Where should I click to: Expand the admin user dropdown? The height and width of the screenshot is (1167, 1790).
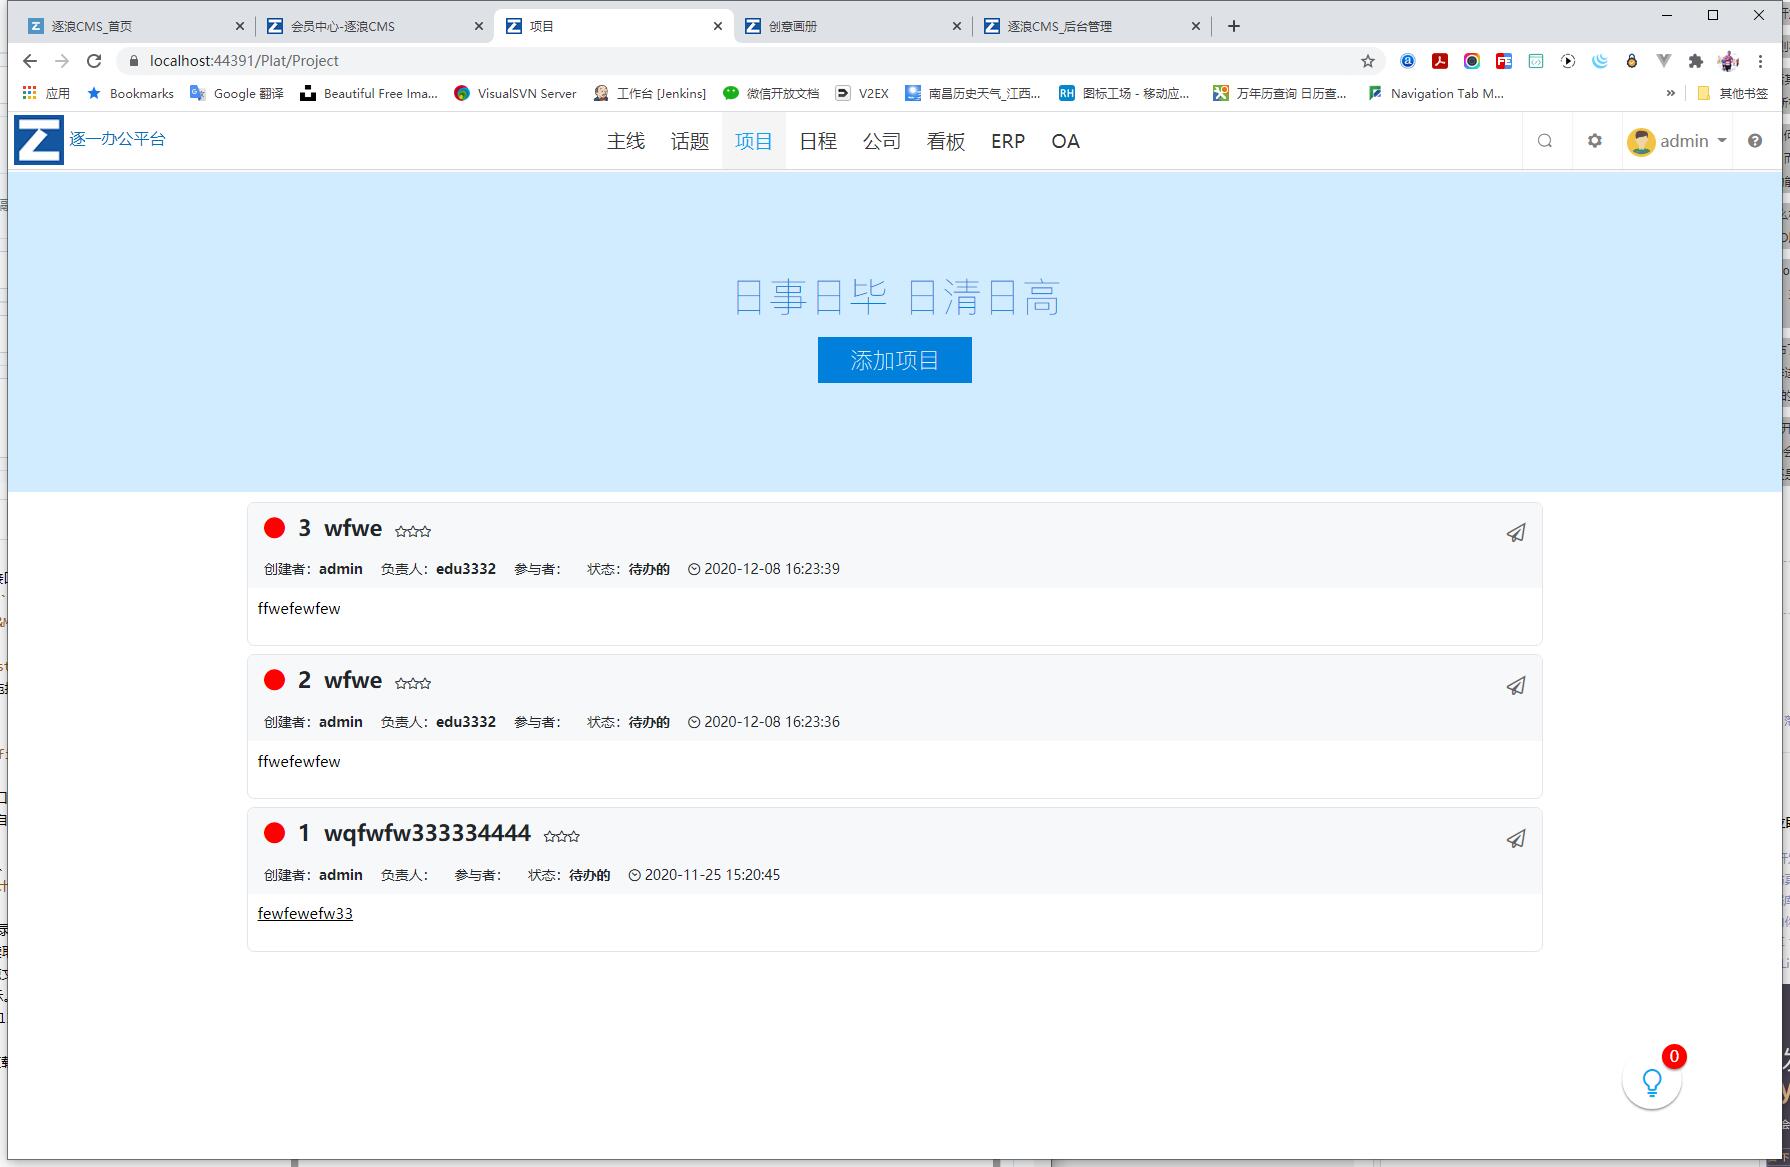pyautogui.click(x=1678, y=140)
